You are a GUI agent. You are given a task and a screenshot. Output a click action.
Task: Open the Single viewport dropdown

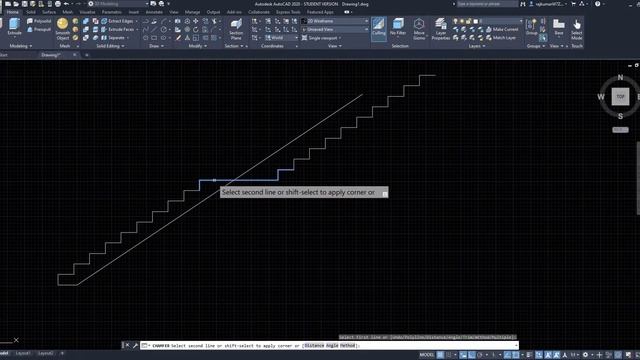[322, 38]
